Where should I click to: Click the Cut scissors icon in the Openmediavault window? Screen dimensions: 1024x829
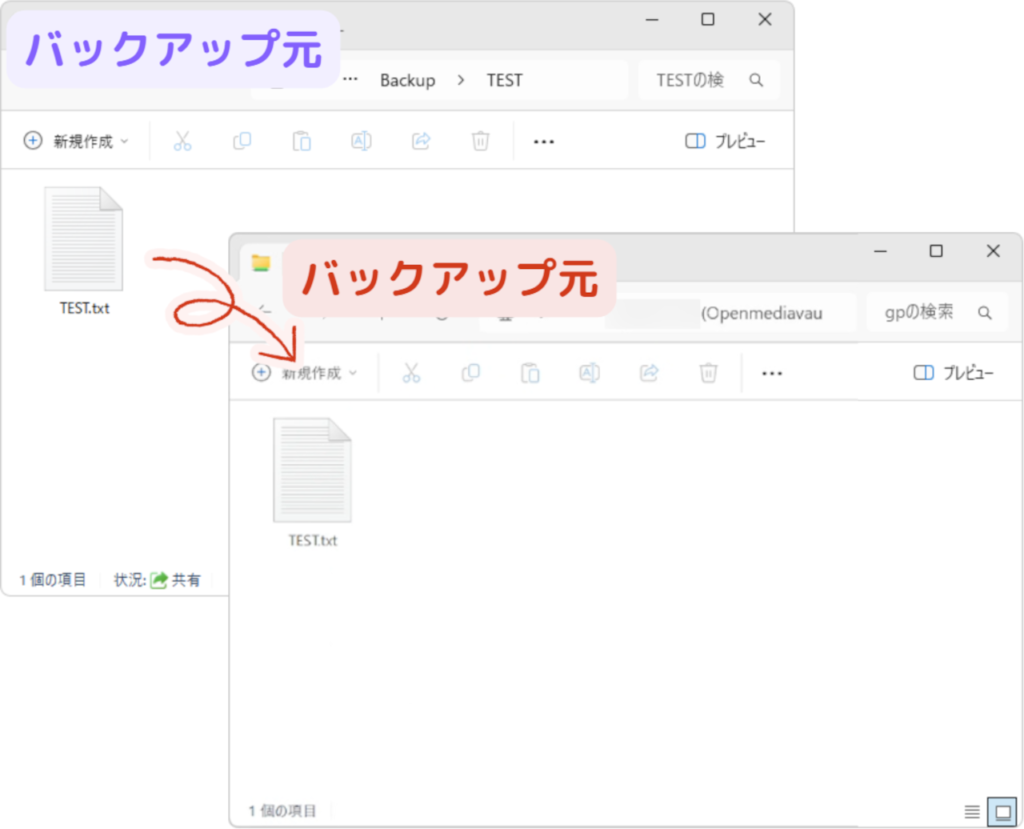(x=411, y=373)
